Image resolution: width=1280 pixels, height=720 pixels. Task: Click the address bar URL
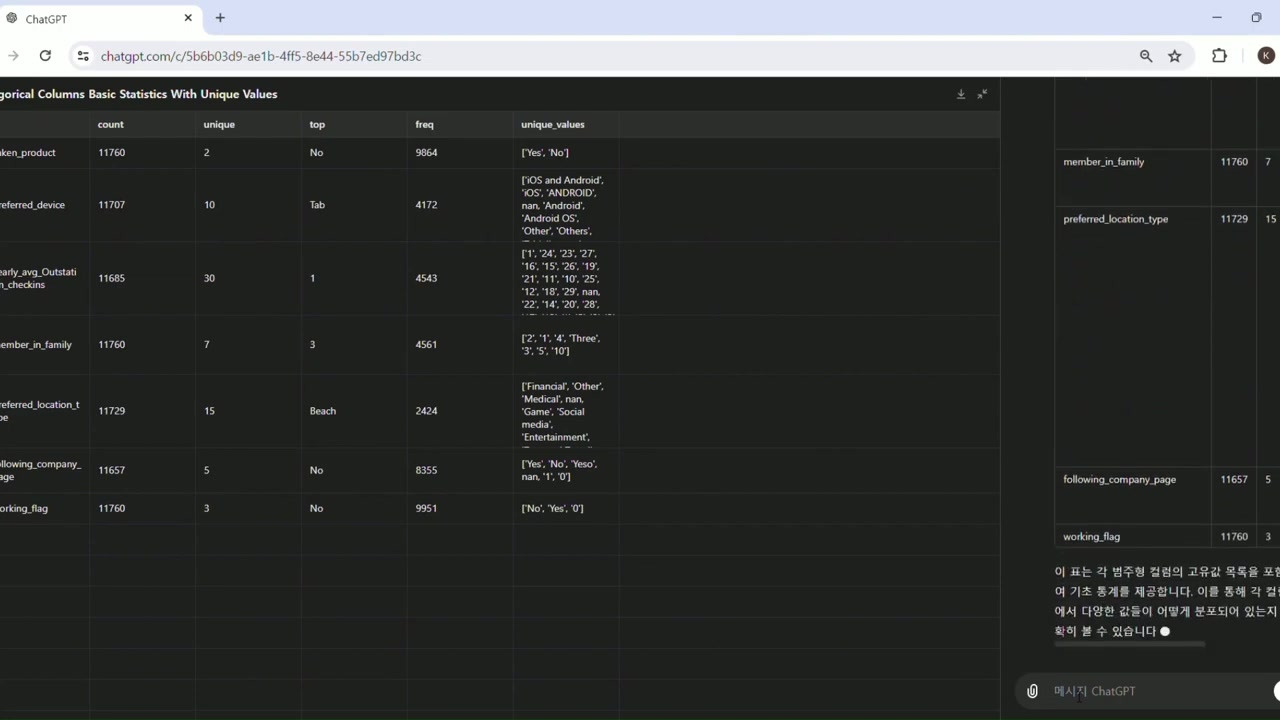[x=261, y=56]
